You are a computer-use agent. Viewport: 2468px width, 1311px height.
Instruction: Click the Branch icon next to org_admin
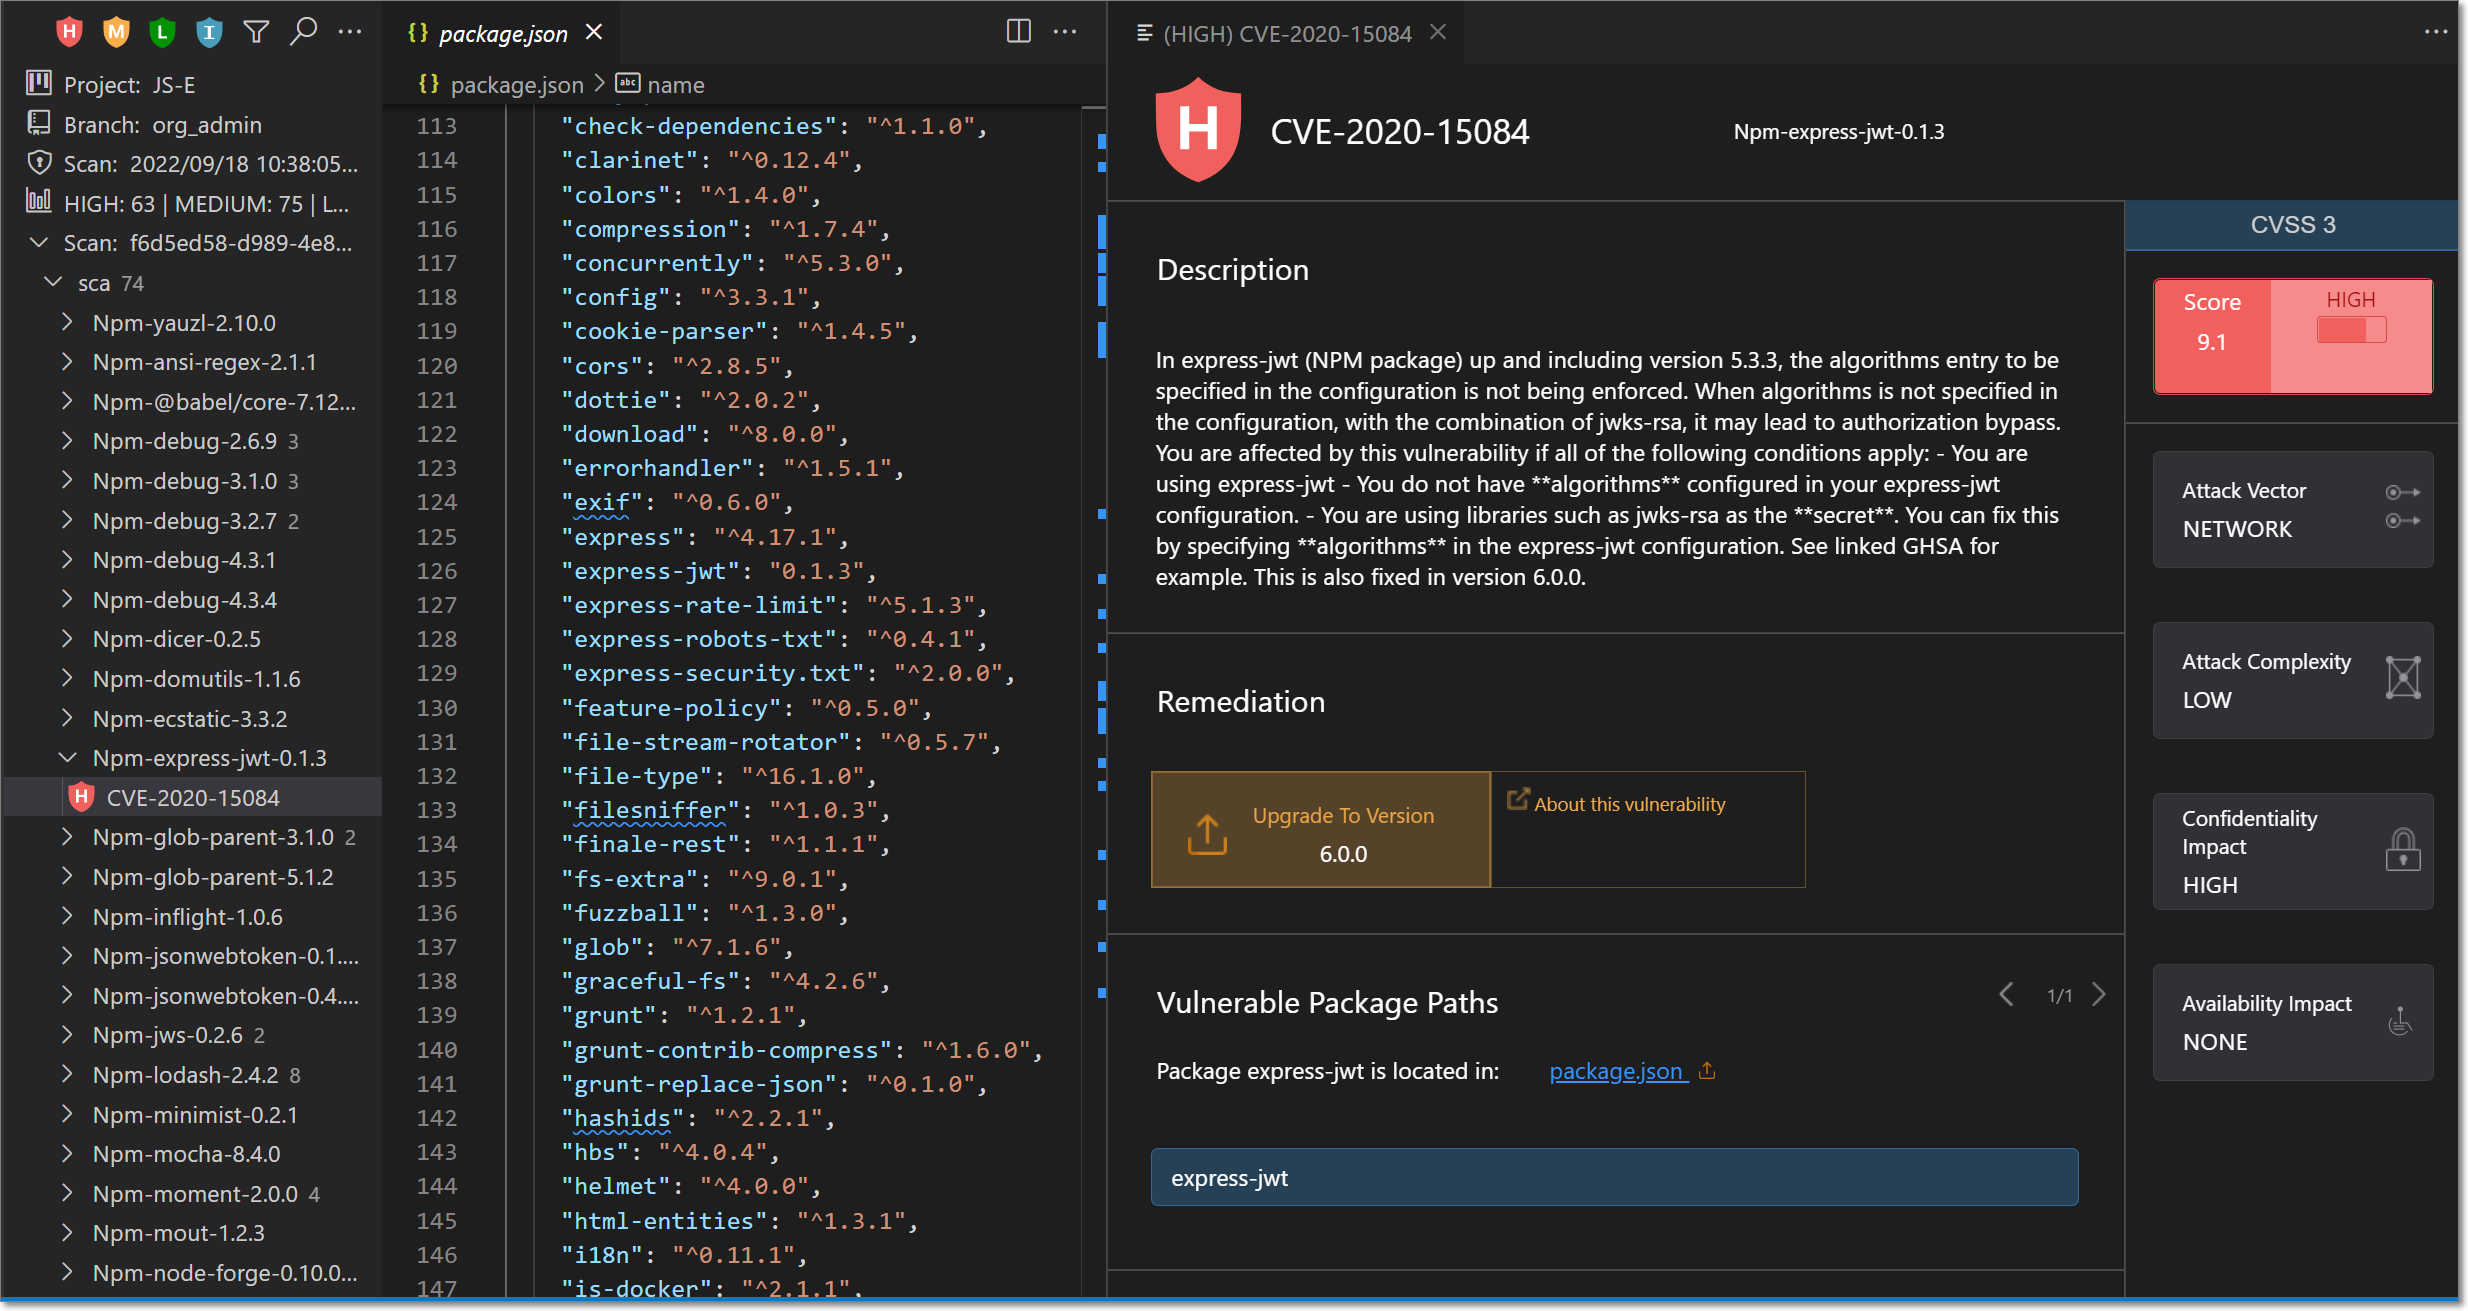click(x=39, y=123)
